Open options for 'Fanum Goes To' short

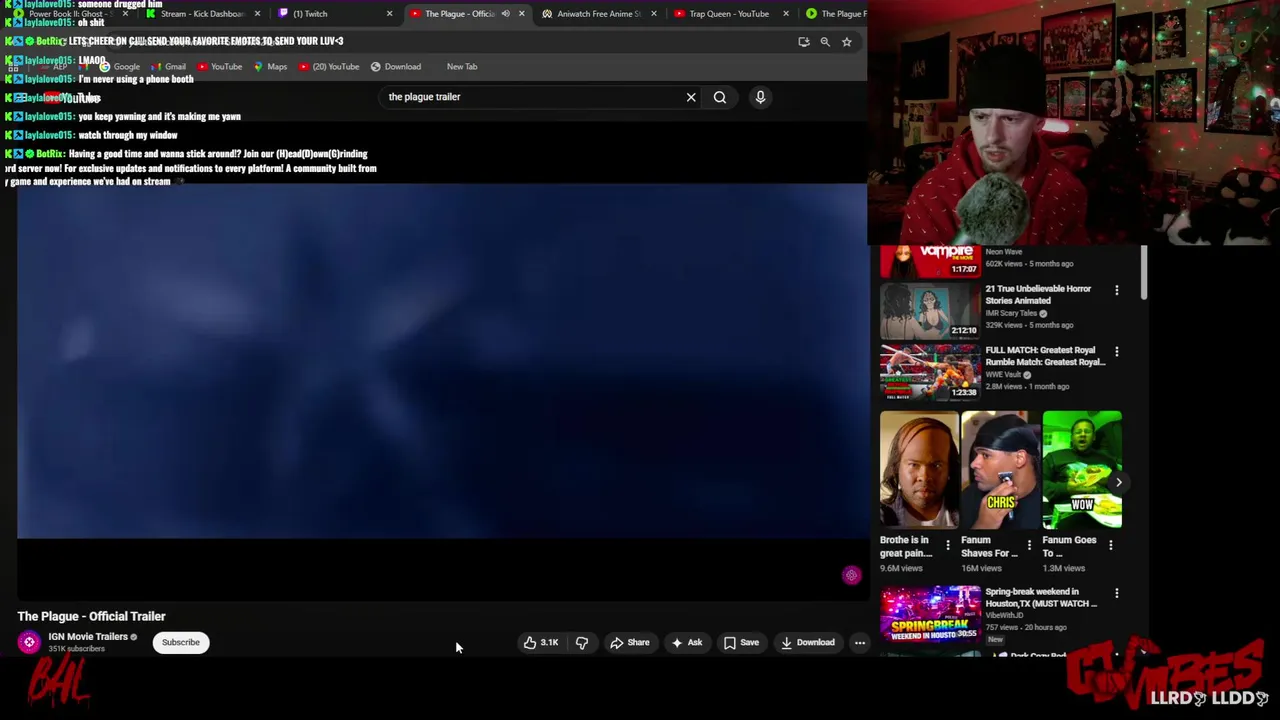click(x=1111, y=545)
